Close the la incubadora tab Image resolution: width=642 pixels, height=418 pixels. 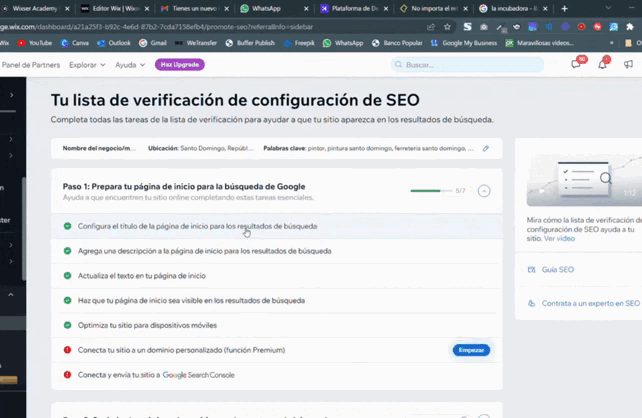545,9
